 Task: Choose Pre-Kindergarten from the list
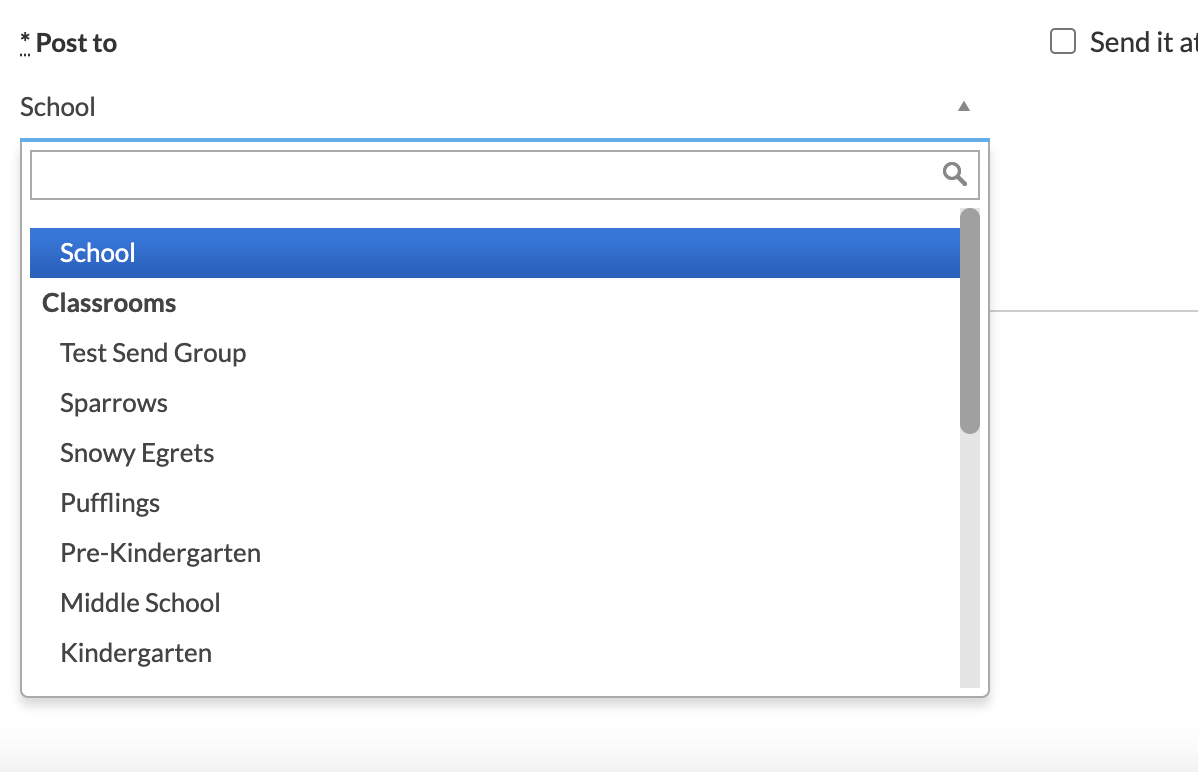coord(495,553)
